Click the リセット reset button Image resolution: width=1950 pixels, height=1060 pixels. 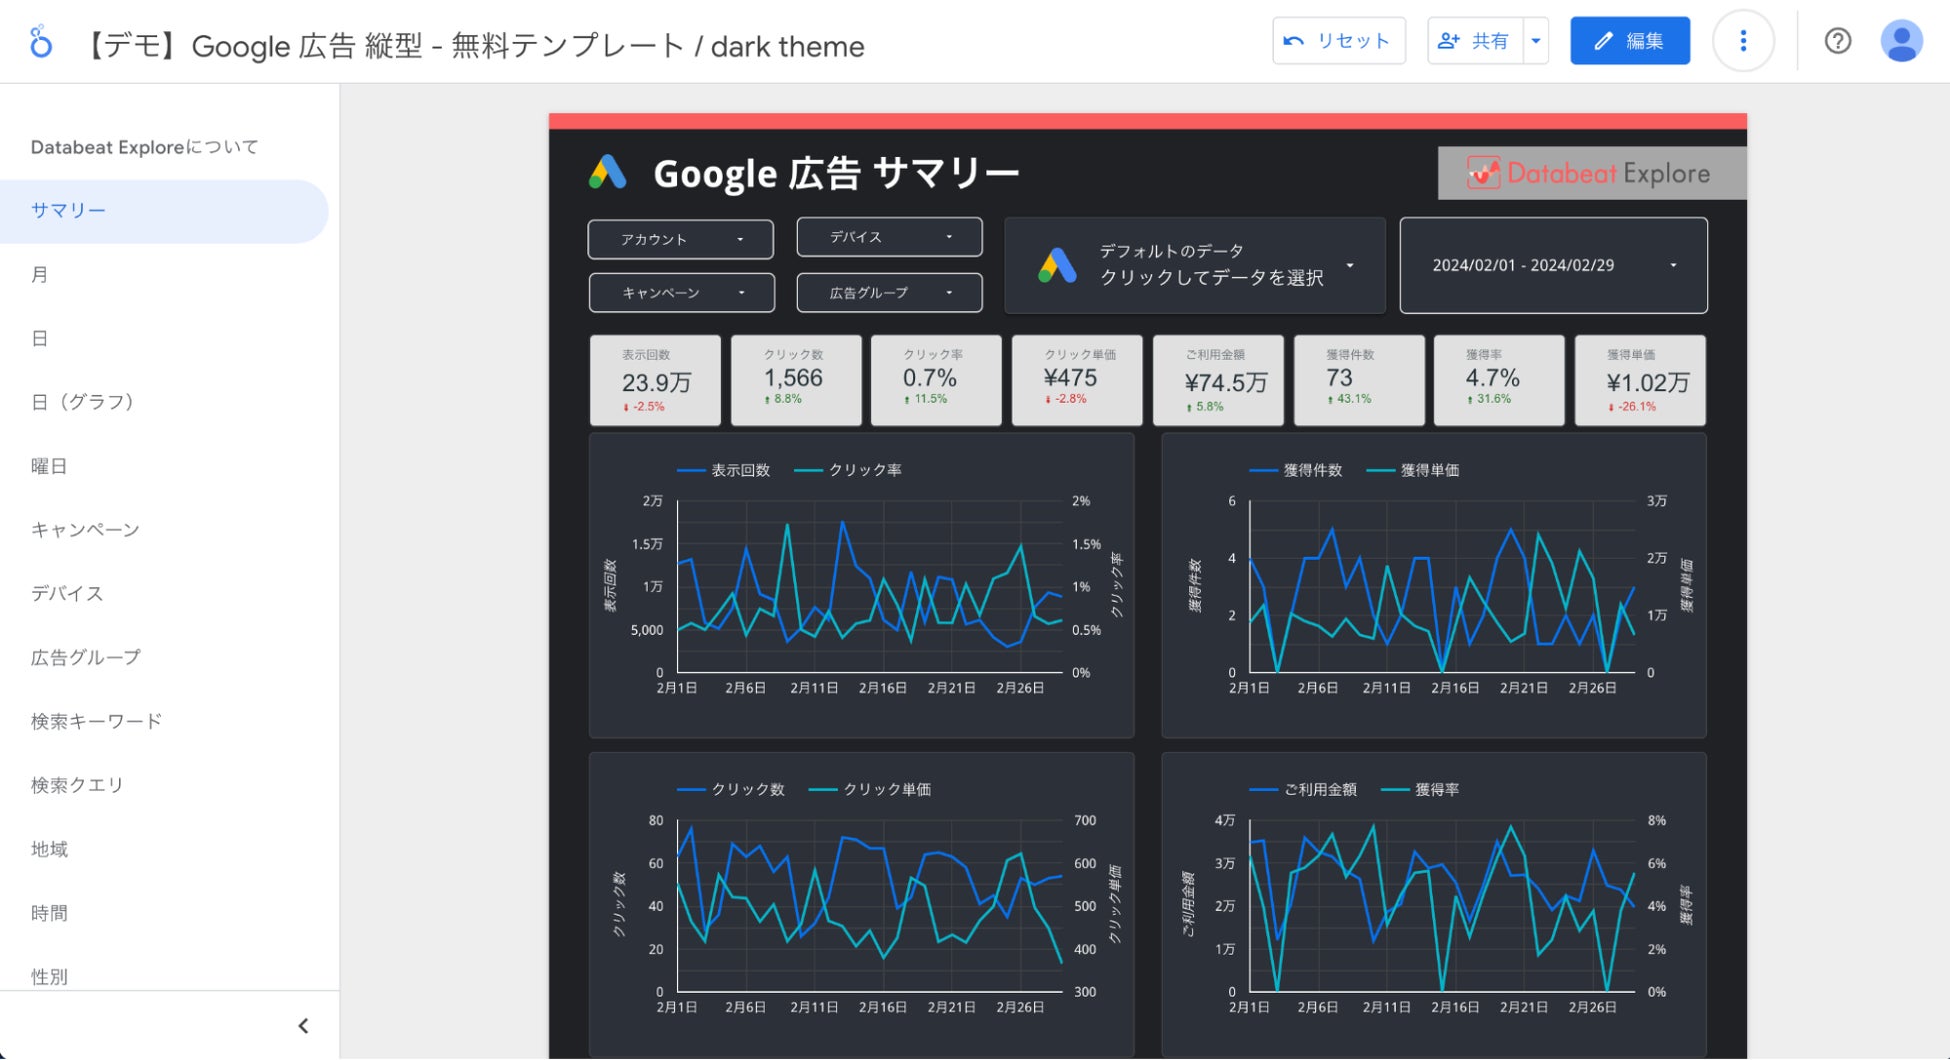[x=1339, y=41]
